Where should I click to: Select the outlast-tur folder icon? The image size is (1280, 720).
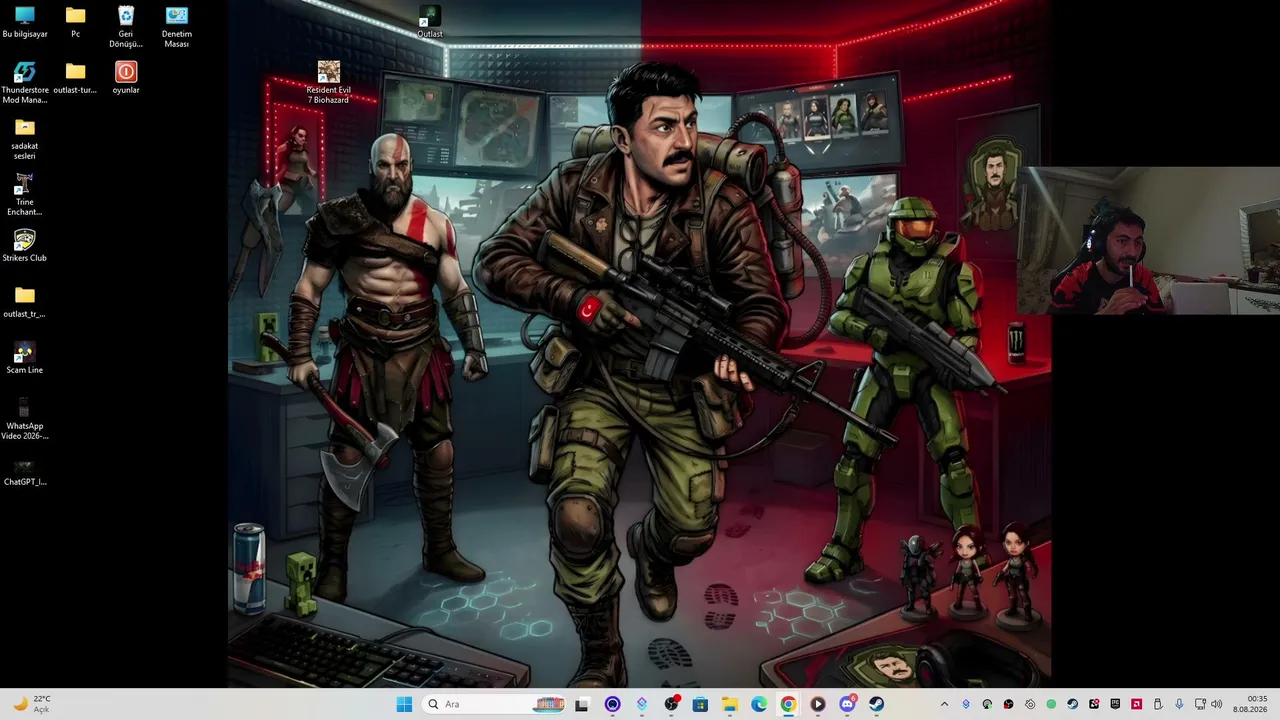tap(75, 78)
